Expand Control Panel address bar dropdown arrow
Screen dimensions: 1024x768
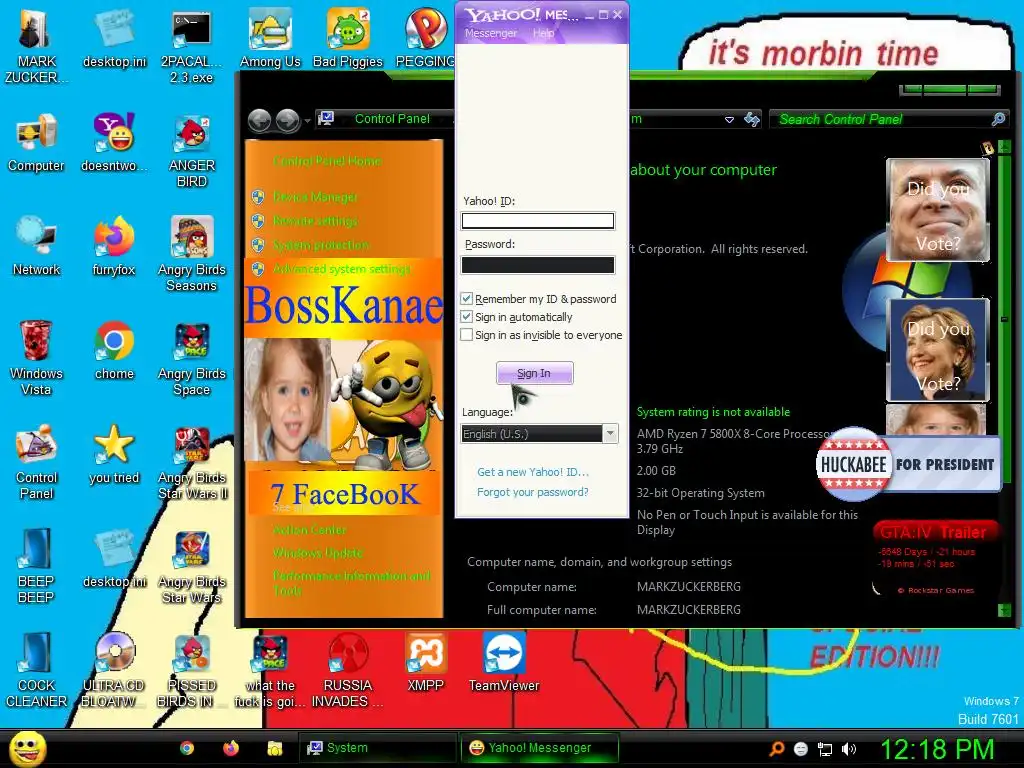coord(729,120)
